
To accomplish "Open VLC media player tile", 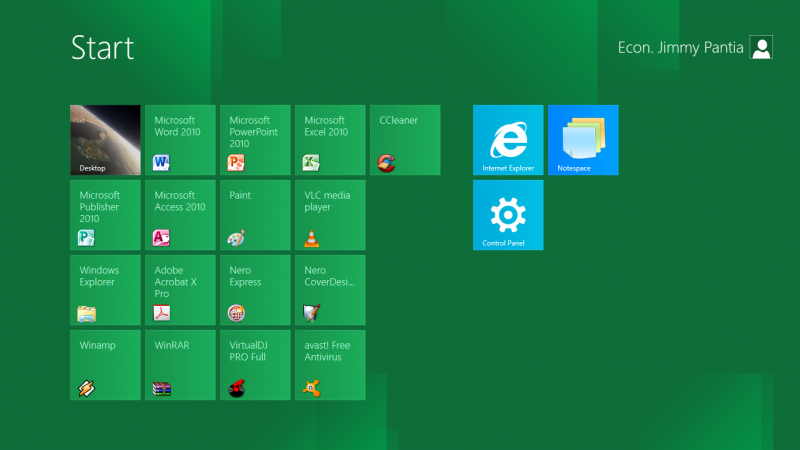I will (330, 215).
